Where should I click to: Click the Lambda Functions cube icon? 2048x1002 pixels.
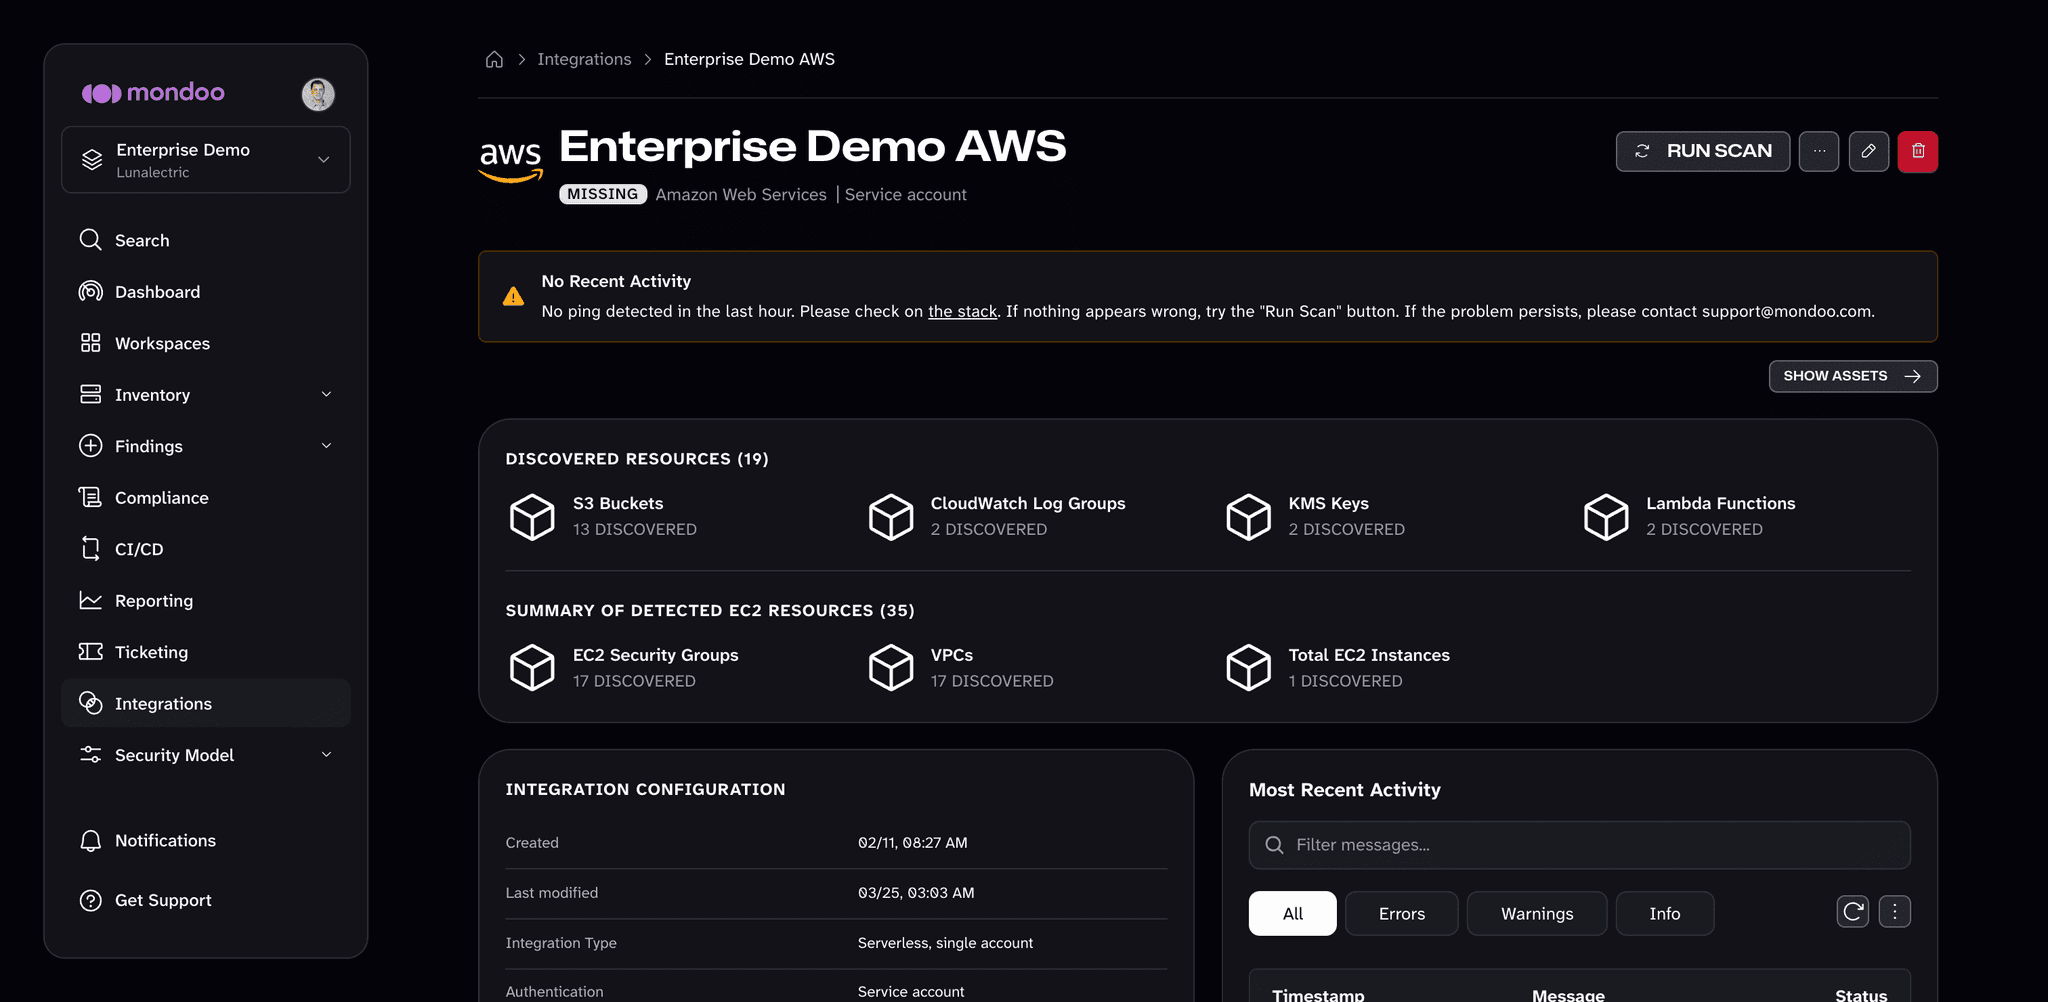1606,517
